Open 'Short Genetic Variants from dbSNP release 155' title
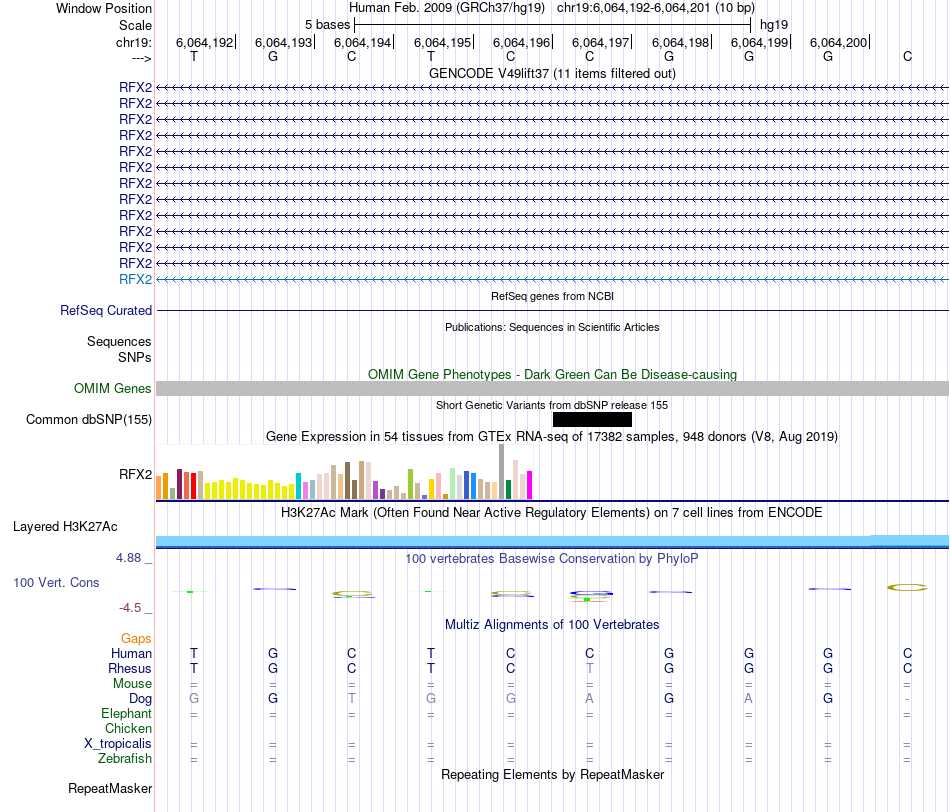This screenshot has width=950, height=812. [x=552, y=405]
